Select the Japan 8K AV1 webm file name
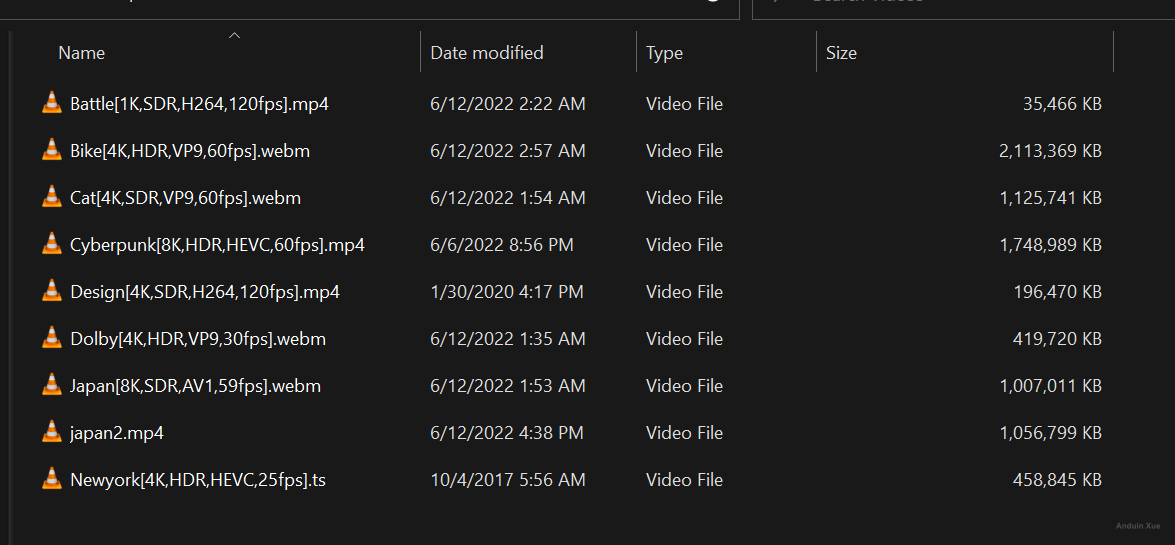Screen dimensions: 1175x545 [x=195, y=386]
